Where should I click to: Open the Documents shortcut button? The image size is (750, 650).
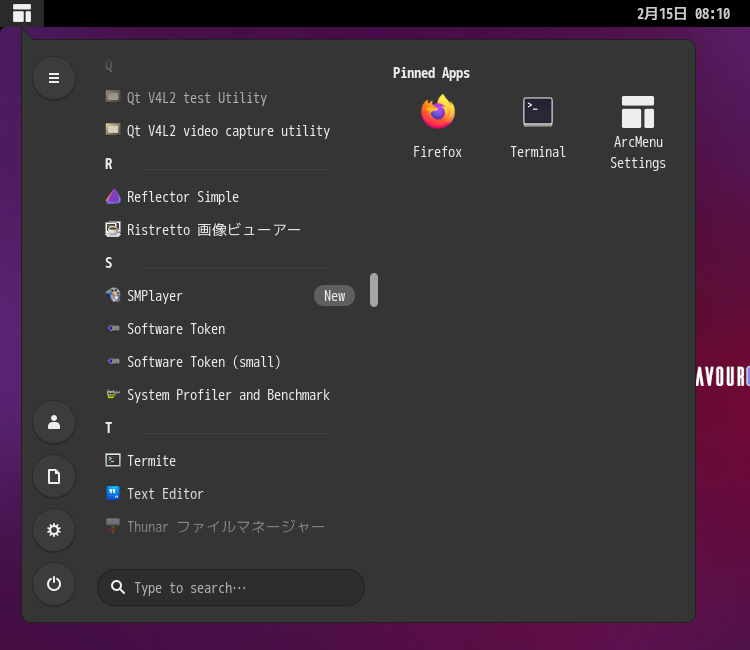54,476
